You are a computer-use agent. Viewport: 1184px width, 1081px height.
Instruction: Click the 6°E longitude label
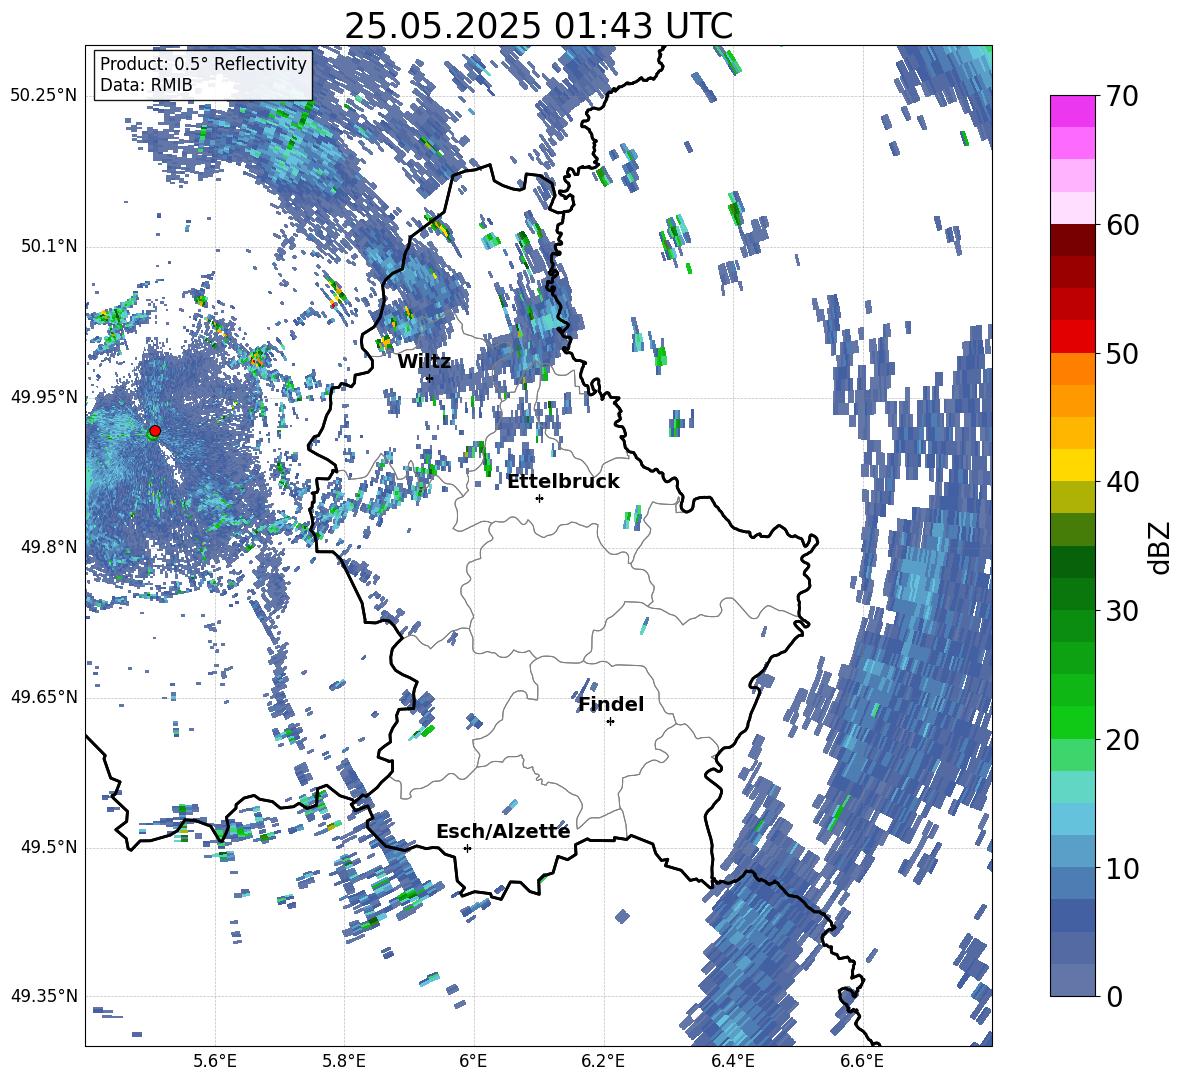coord(473,1061)
